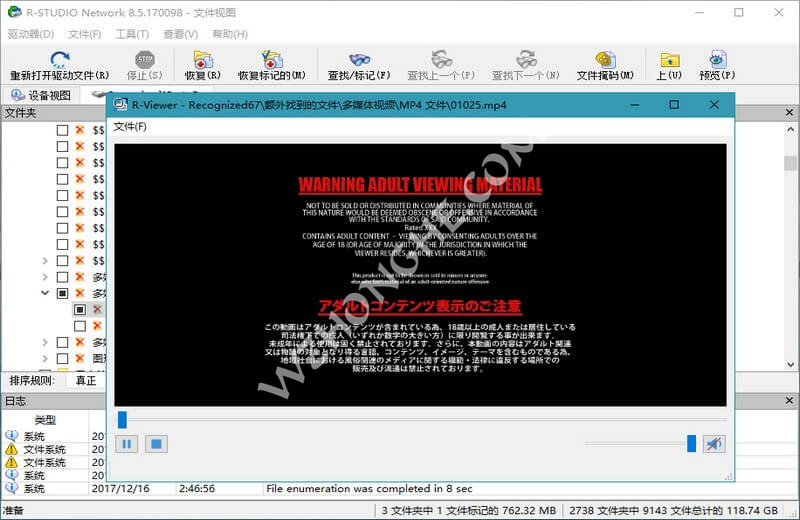
Task: Expand the 图 folder tree node
Action: tap(45, 358)
